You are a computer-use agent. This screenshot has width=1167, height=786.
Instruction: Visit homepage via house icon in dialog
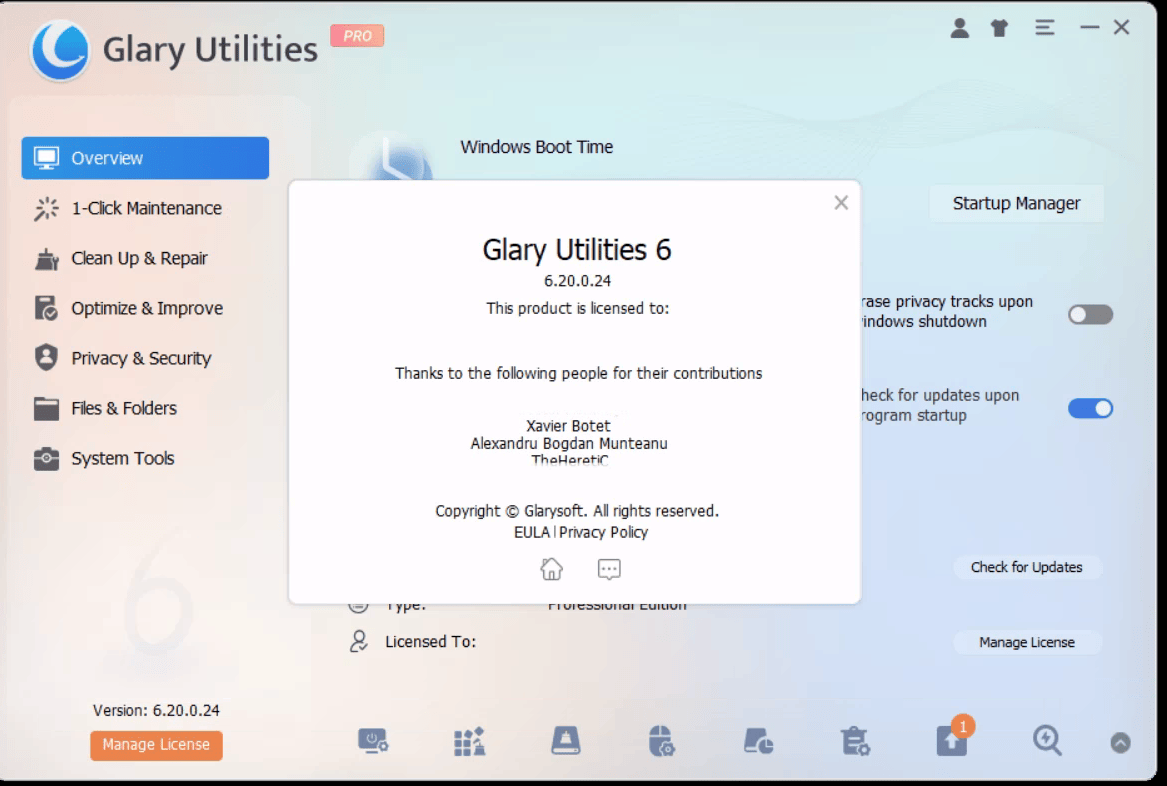click(551, 569)
